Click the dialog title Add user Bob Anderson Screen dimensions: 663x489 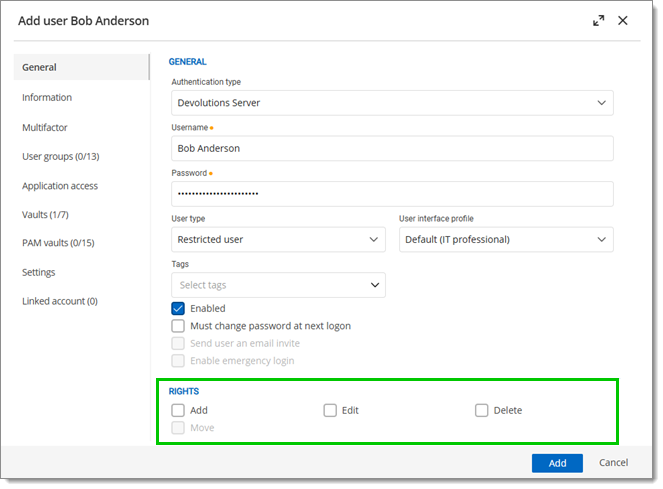[x=83, y=21]
